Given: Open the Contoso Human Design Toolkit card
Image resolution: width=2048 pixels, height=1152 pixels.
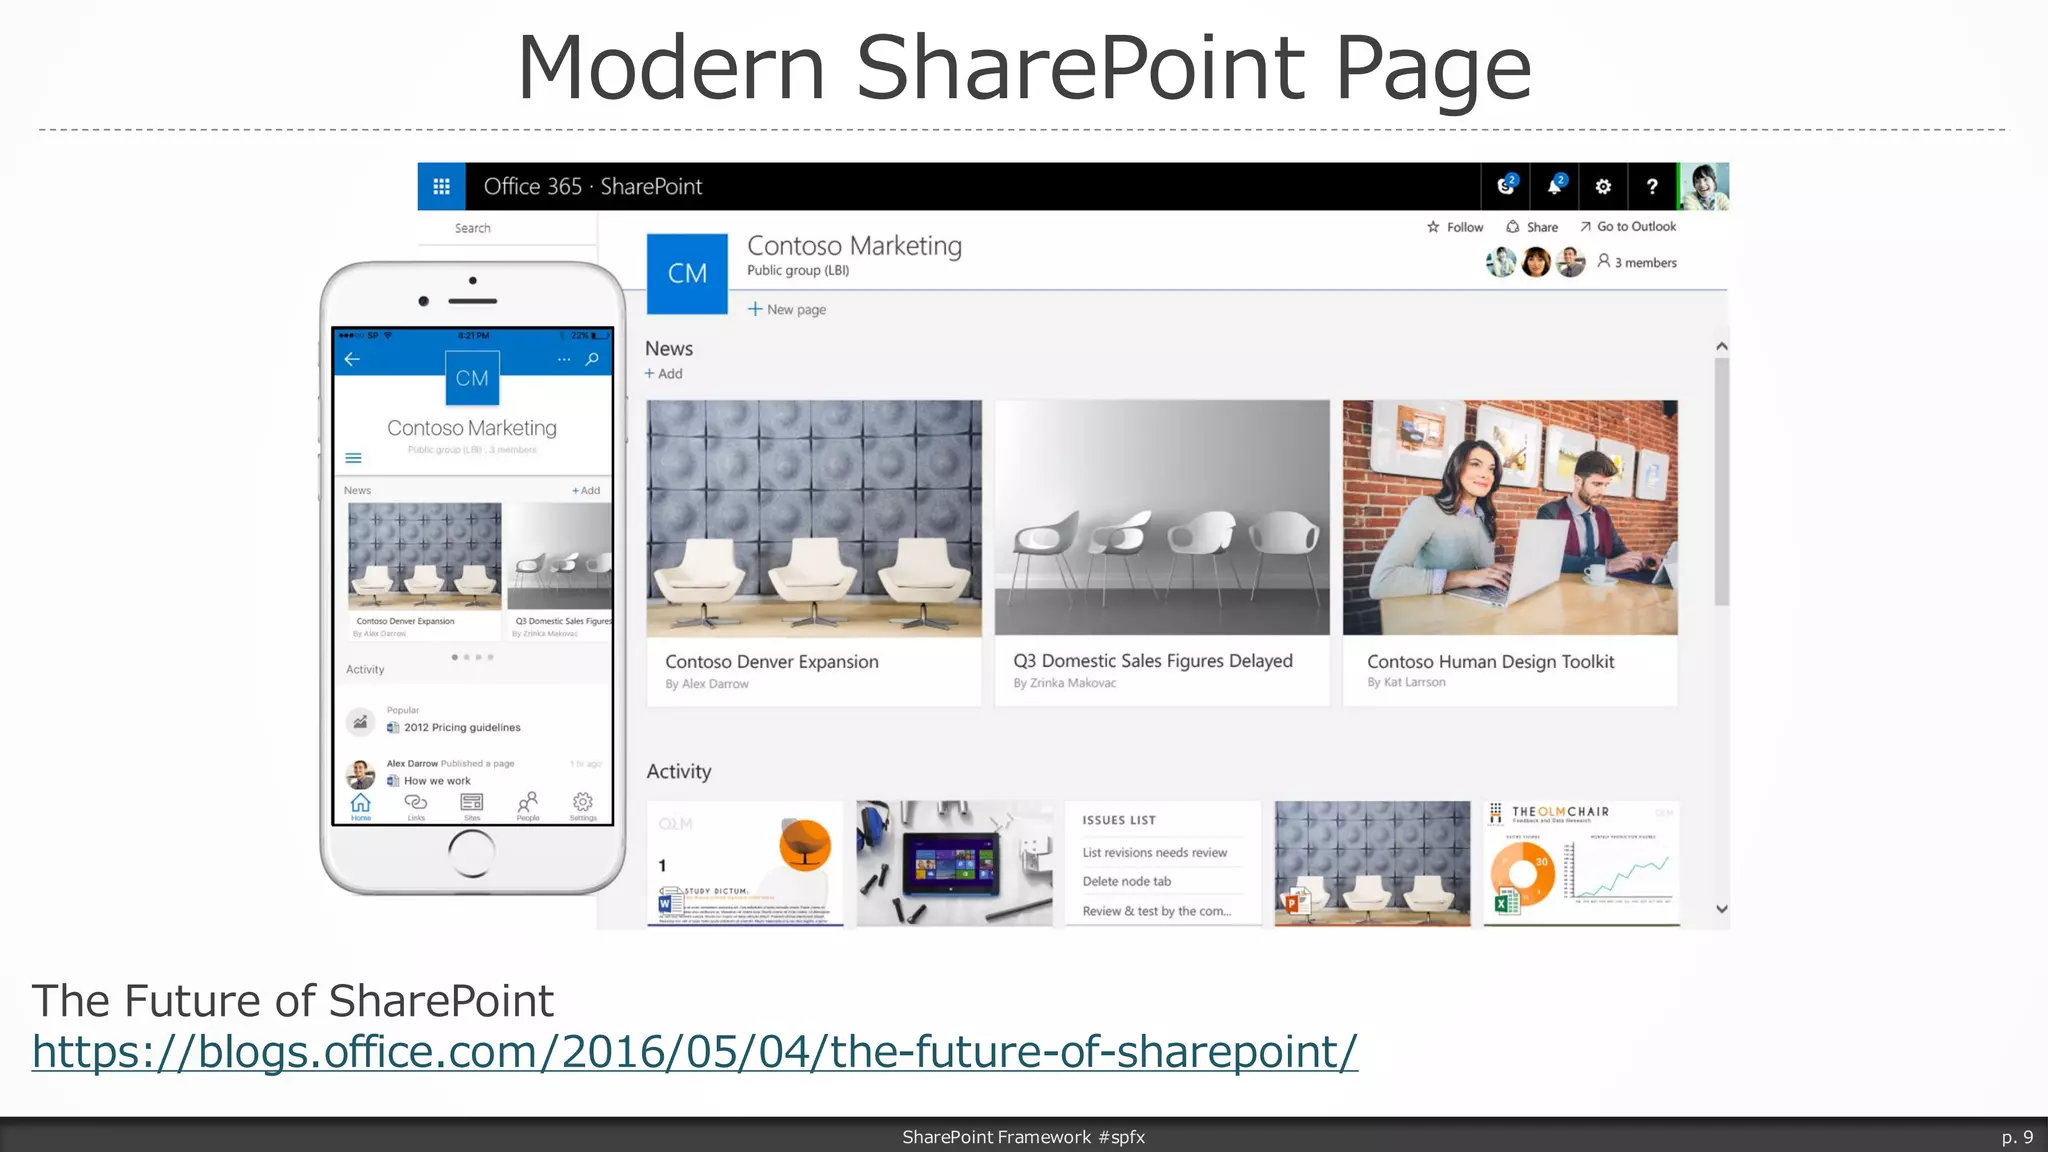Looking at the screenshot, I should tap(1510, 553).
